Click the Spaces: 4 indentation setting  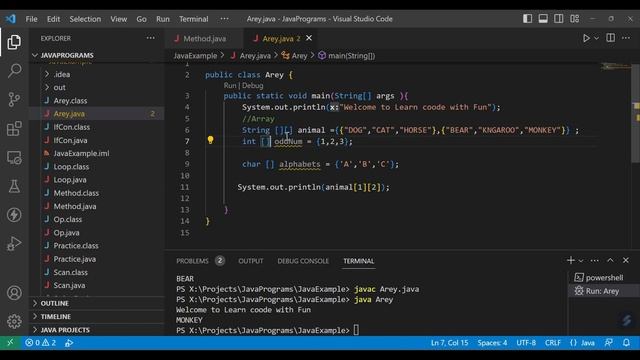[492, 343]
